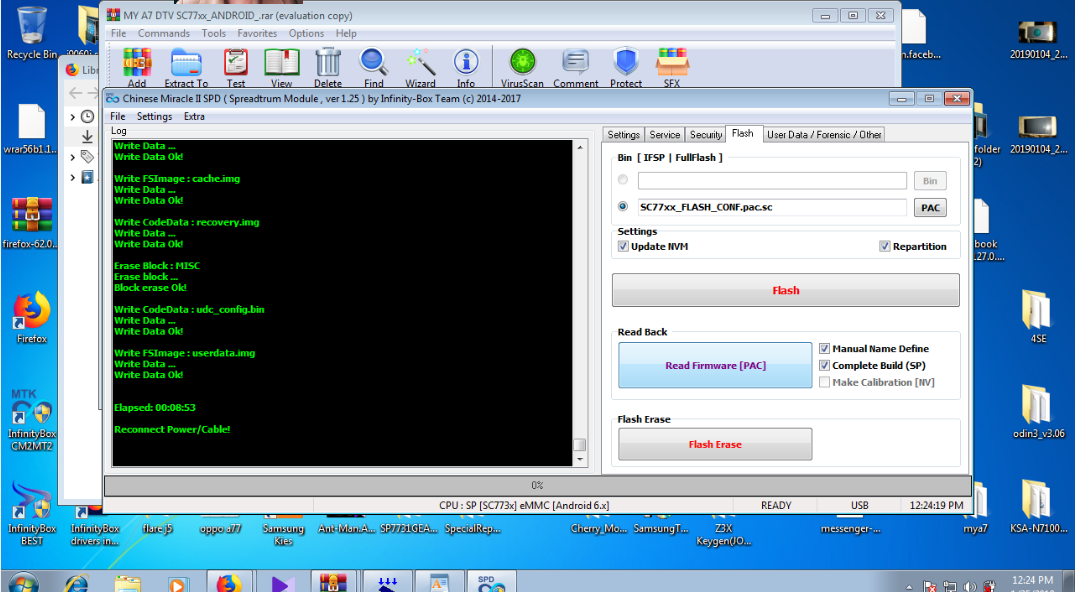Toggle the Repartition checkbox
This screenshot has height=592, width=1075.
click(x=884, y=246)
